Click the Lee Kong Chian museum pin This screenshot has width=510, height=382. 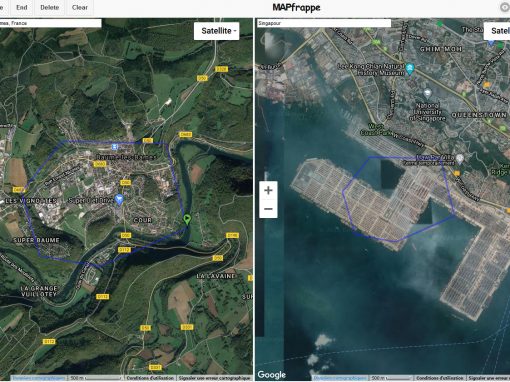[410, 69]
